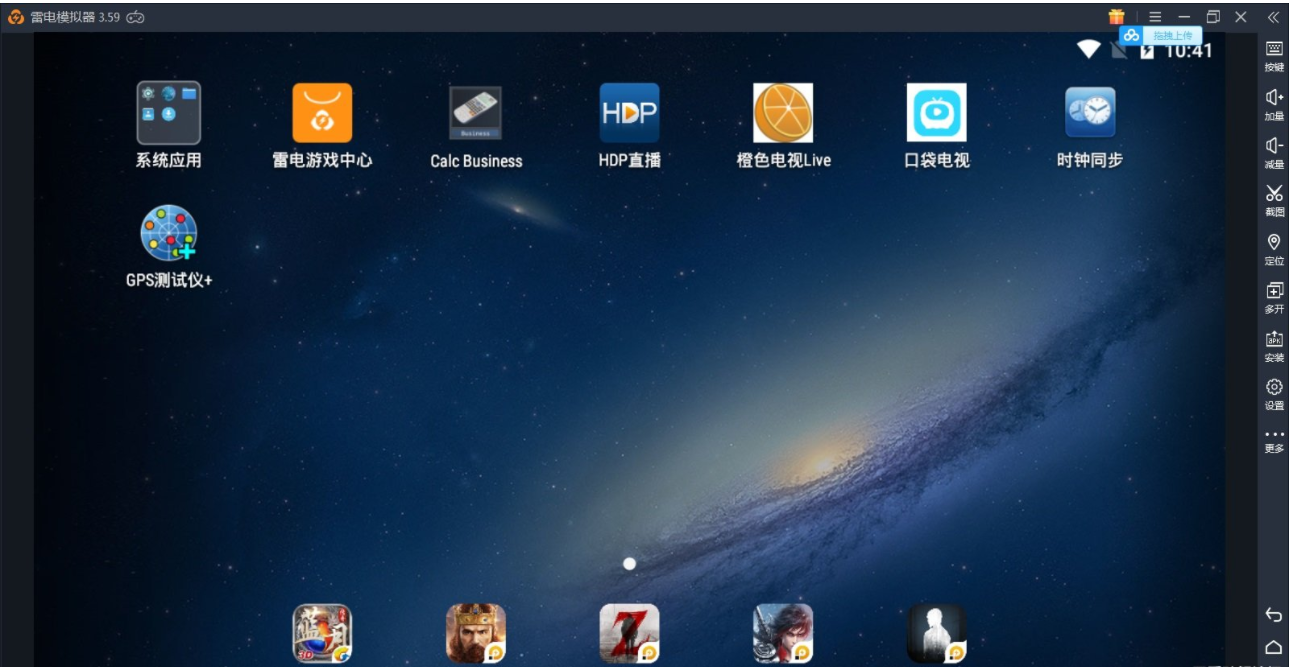
Task: Open the dark silhouette game in dock
Action: tap(937, 634)
